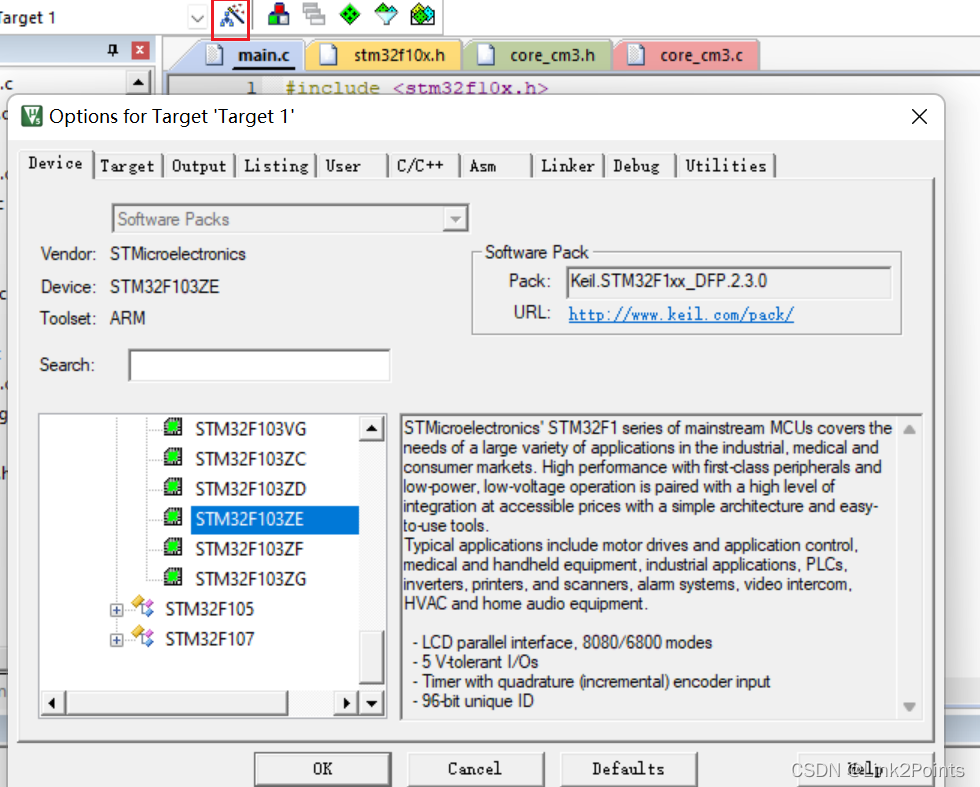Open the Pack Installer icon
This screenshot has width=980, height=787.
(x=422, y=14)
